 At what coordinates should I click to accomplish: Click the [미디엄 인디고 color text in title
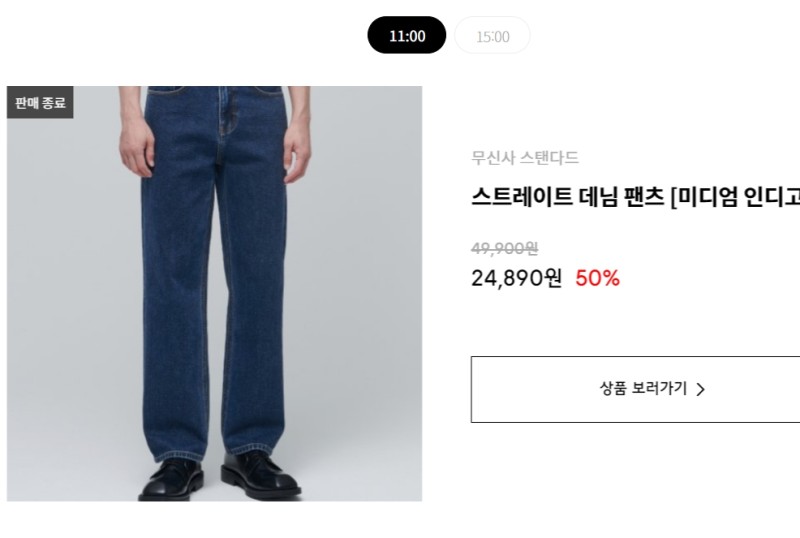[x=734, y=197]
